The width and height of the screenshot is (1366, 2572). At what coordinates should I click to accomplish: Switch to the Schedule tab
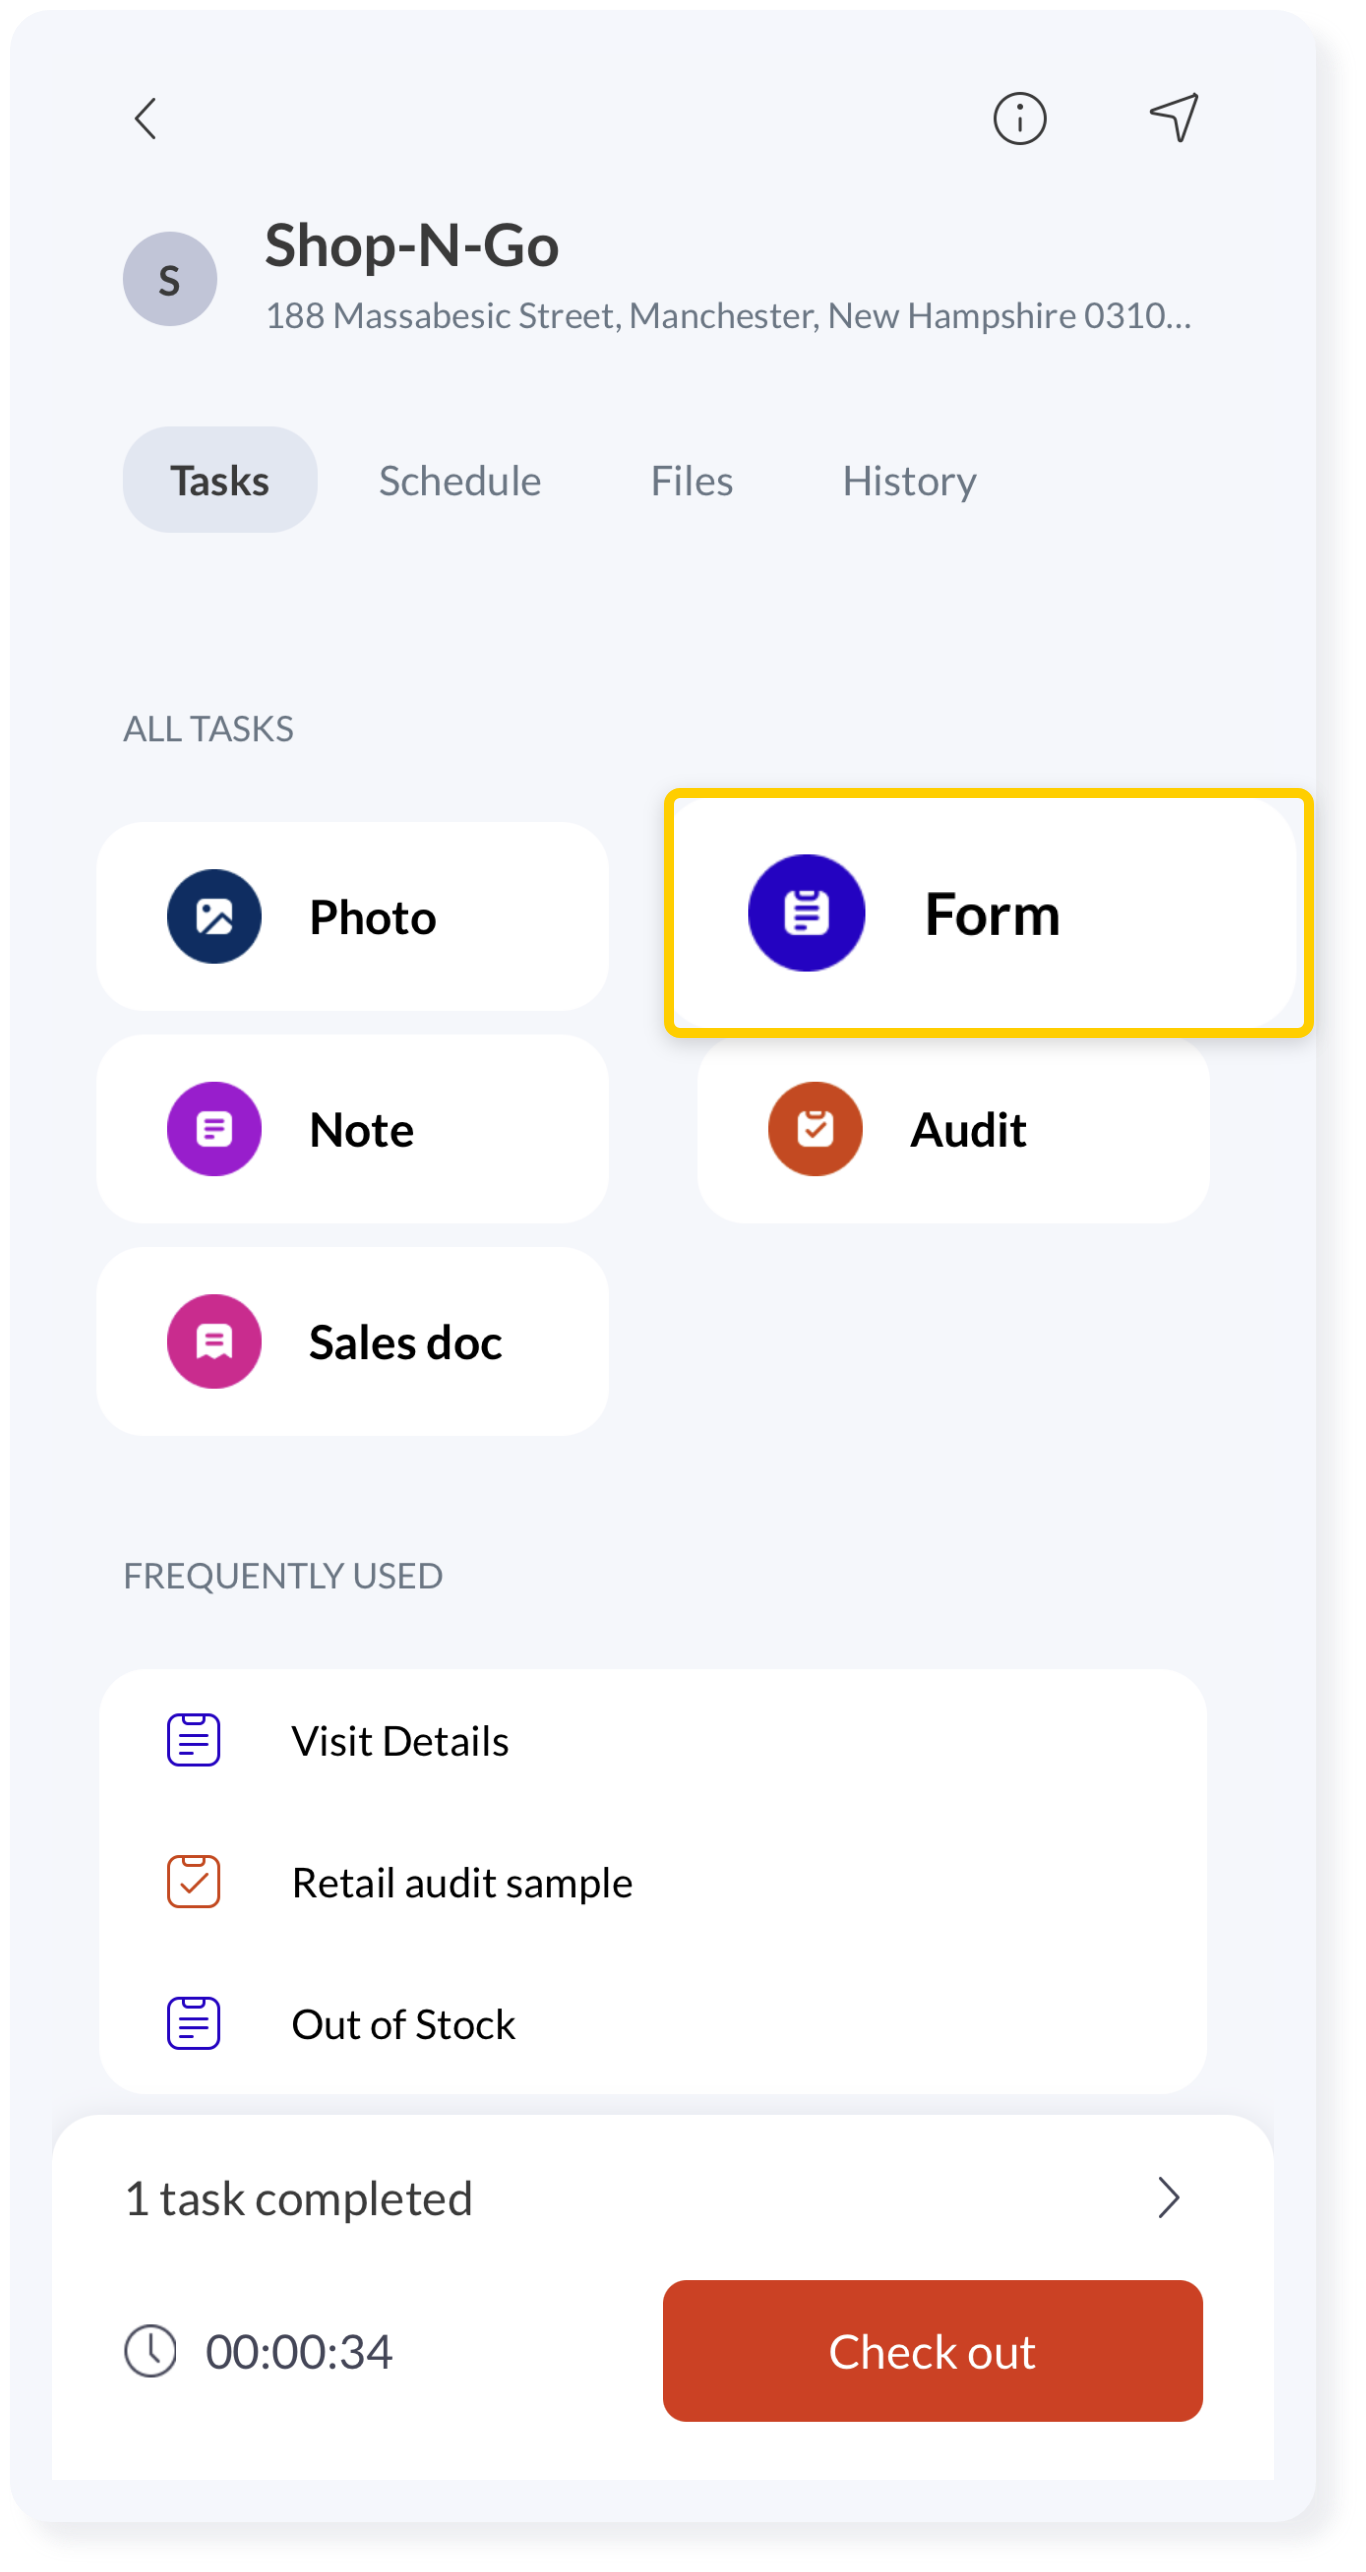(x=460, y=482)
